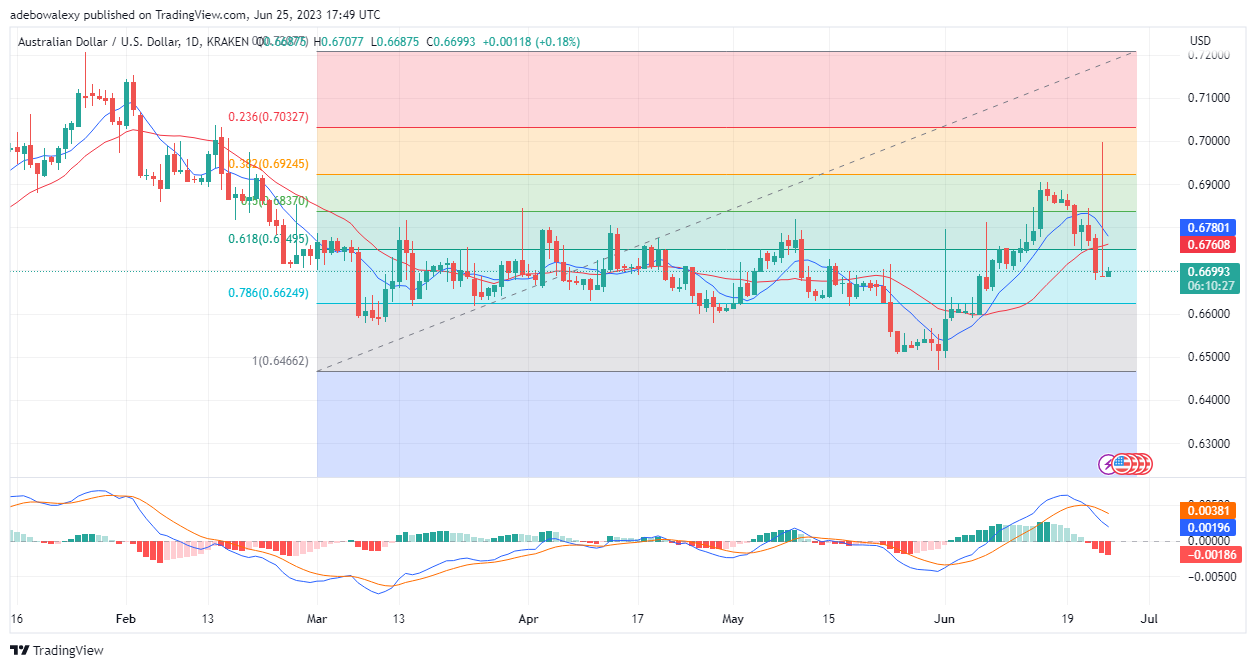Viewport: 1256px width, 668px height.
Task: Click the H0.67077 high value in header
Action: click(x=339, y=42)
